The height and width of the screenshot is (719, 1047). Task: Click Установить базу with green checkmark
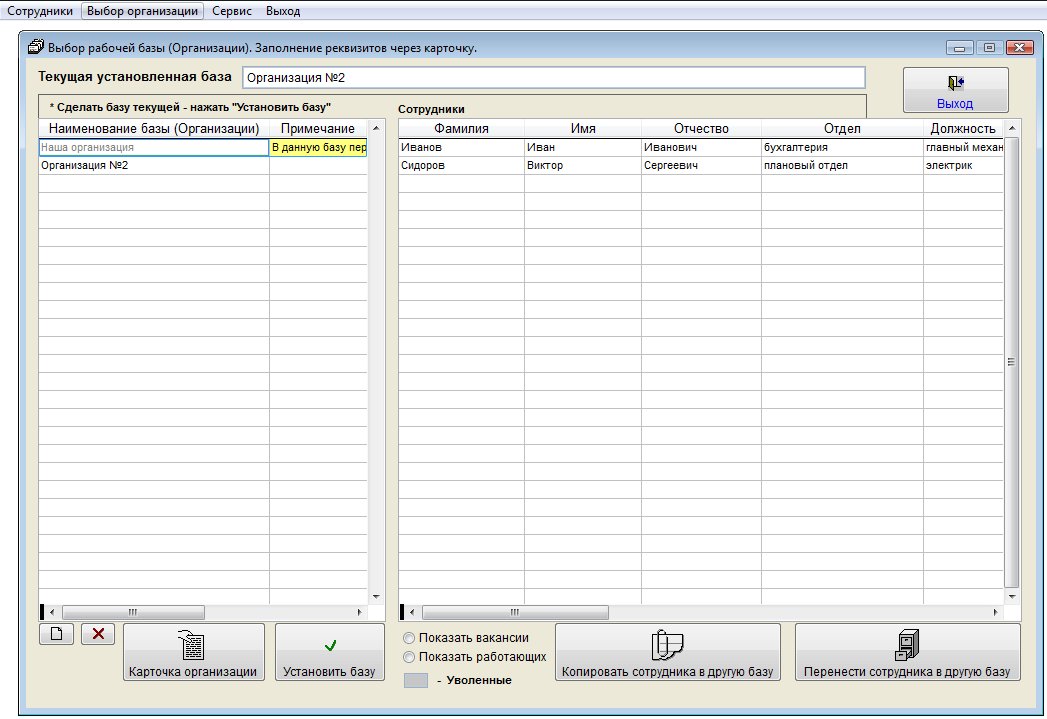330,652
